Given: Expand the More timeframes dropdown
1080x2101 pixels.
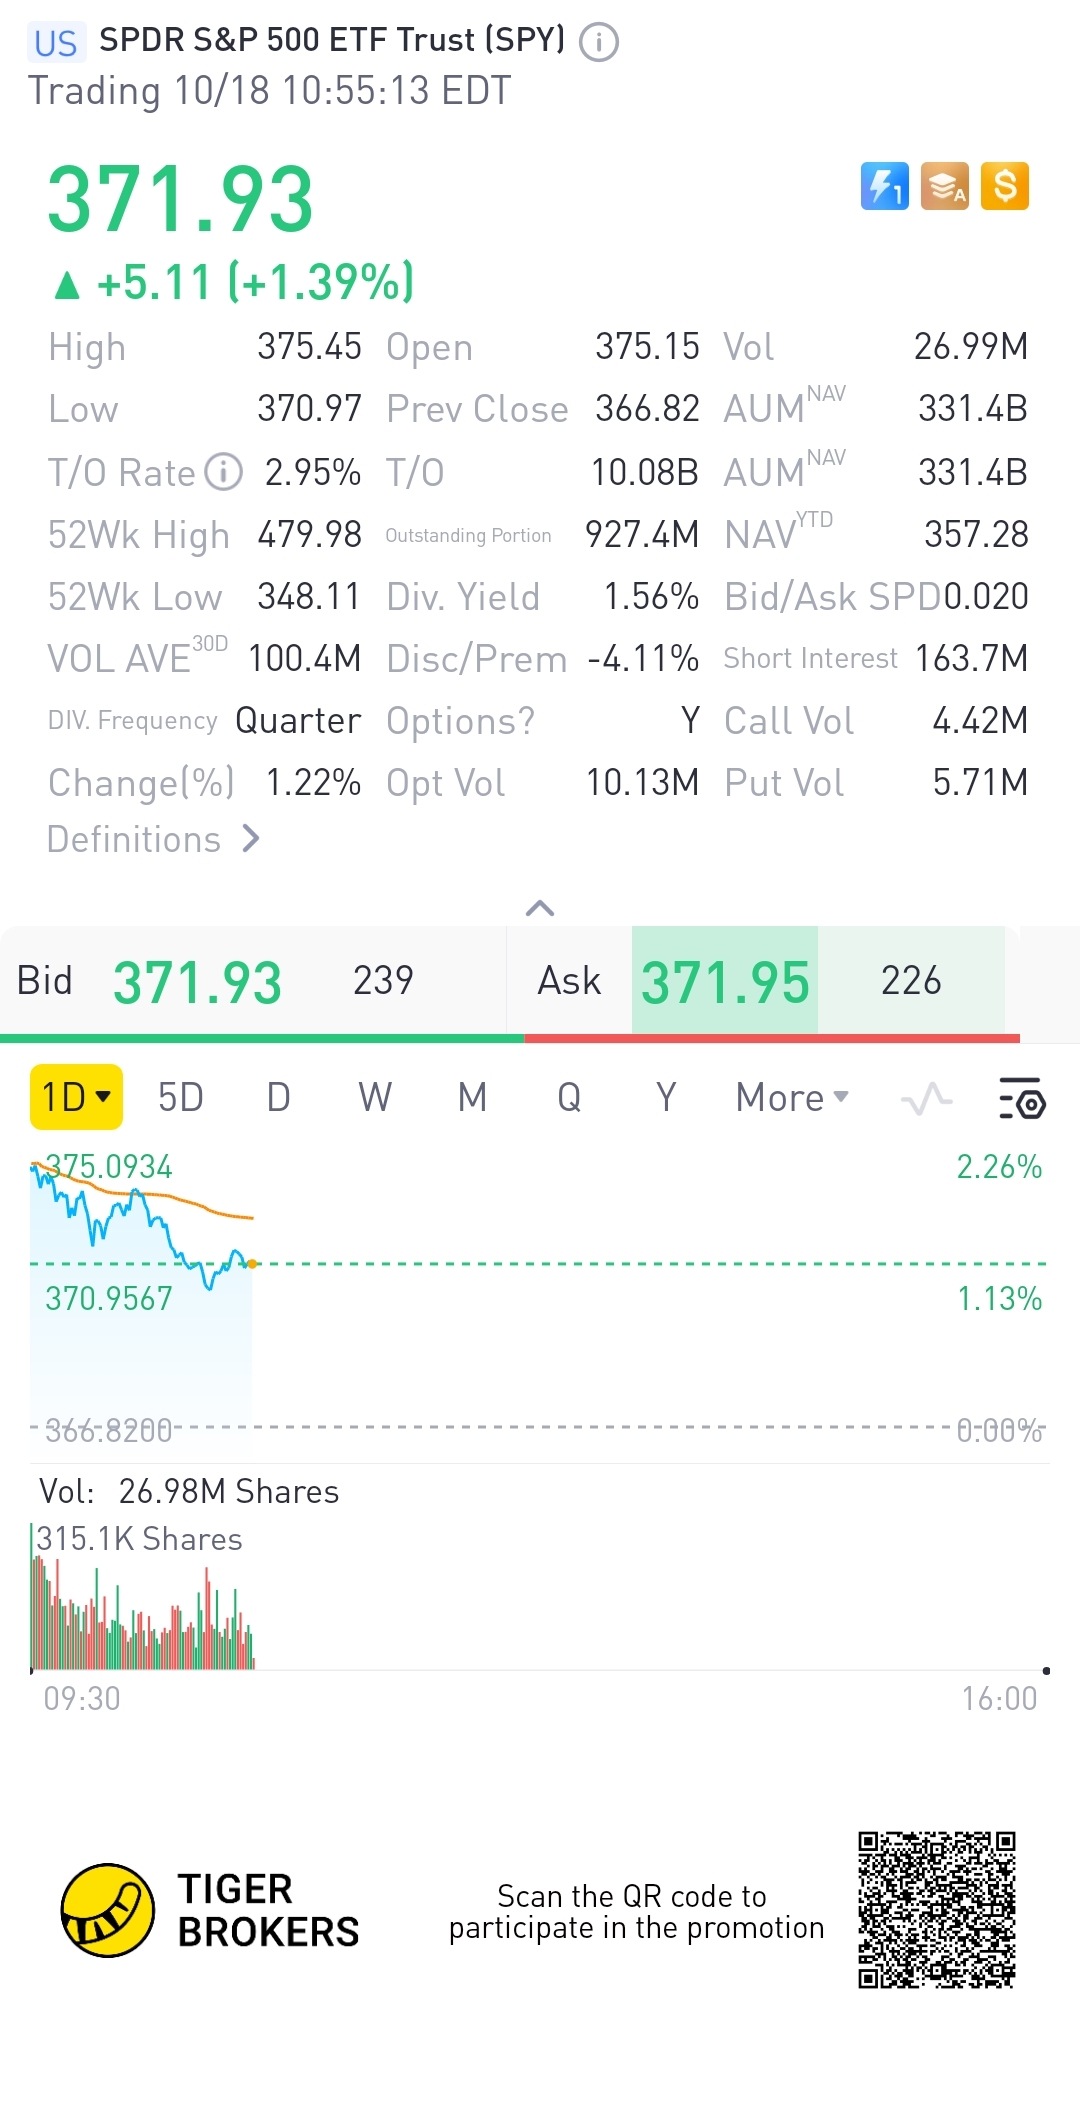Looking at the screenshot, I should (792, 1098).
